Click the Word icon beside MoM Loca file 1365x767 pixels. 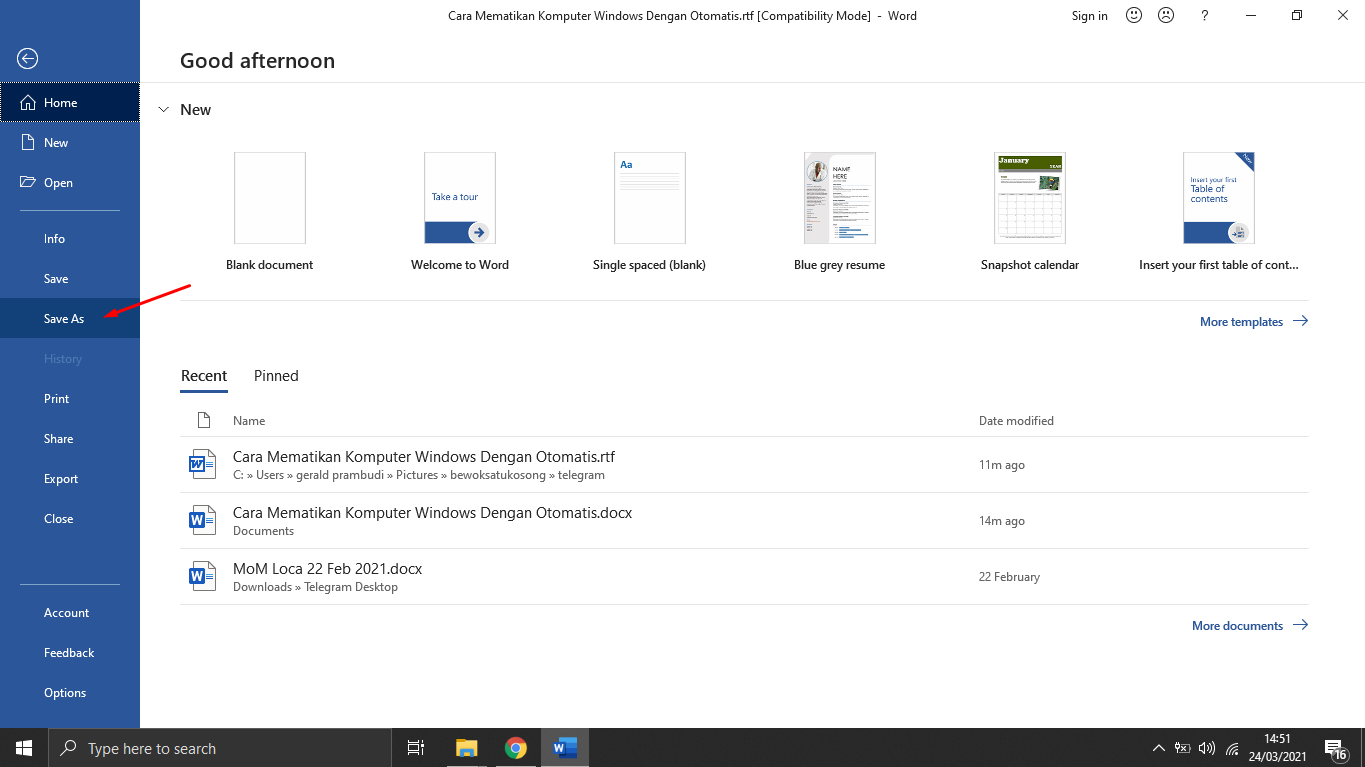click(203, 576)
